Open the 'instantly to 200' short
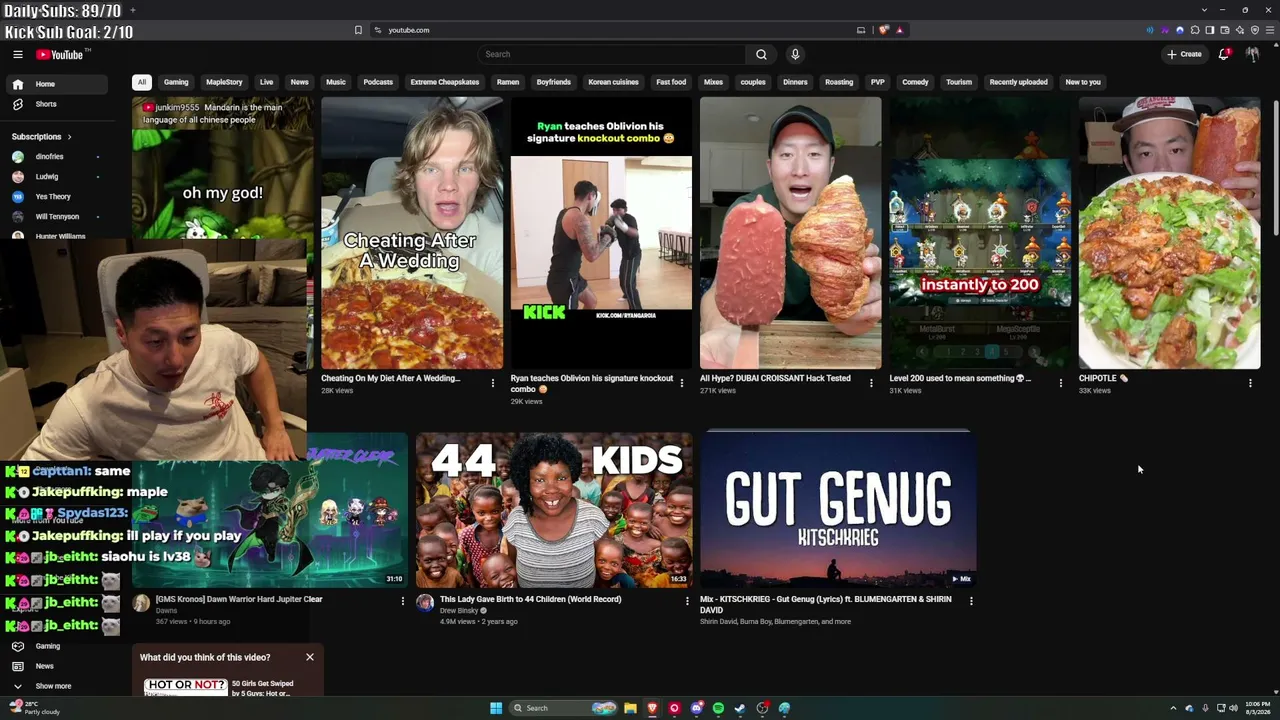Viewport: 1280px width, 720px height. coord(980,233)
